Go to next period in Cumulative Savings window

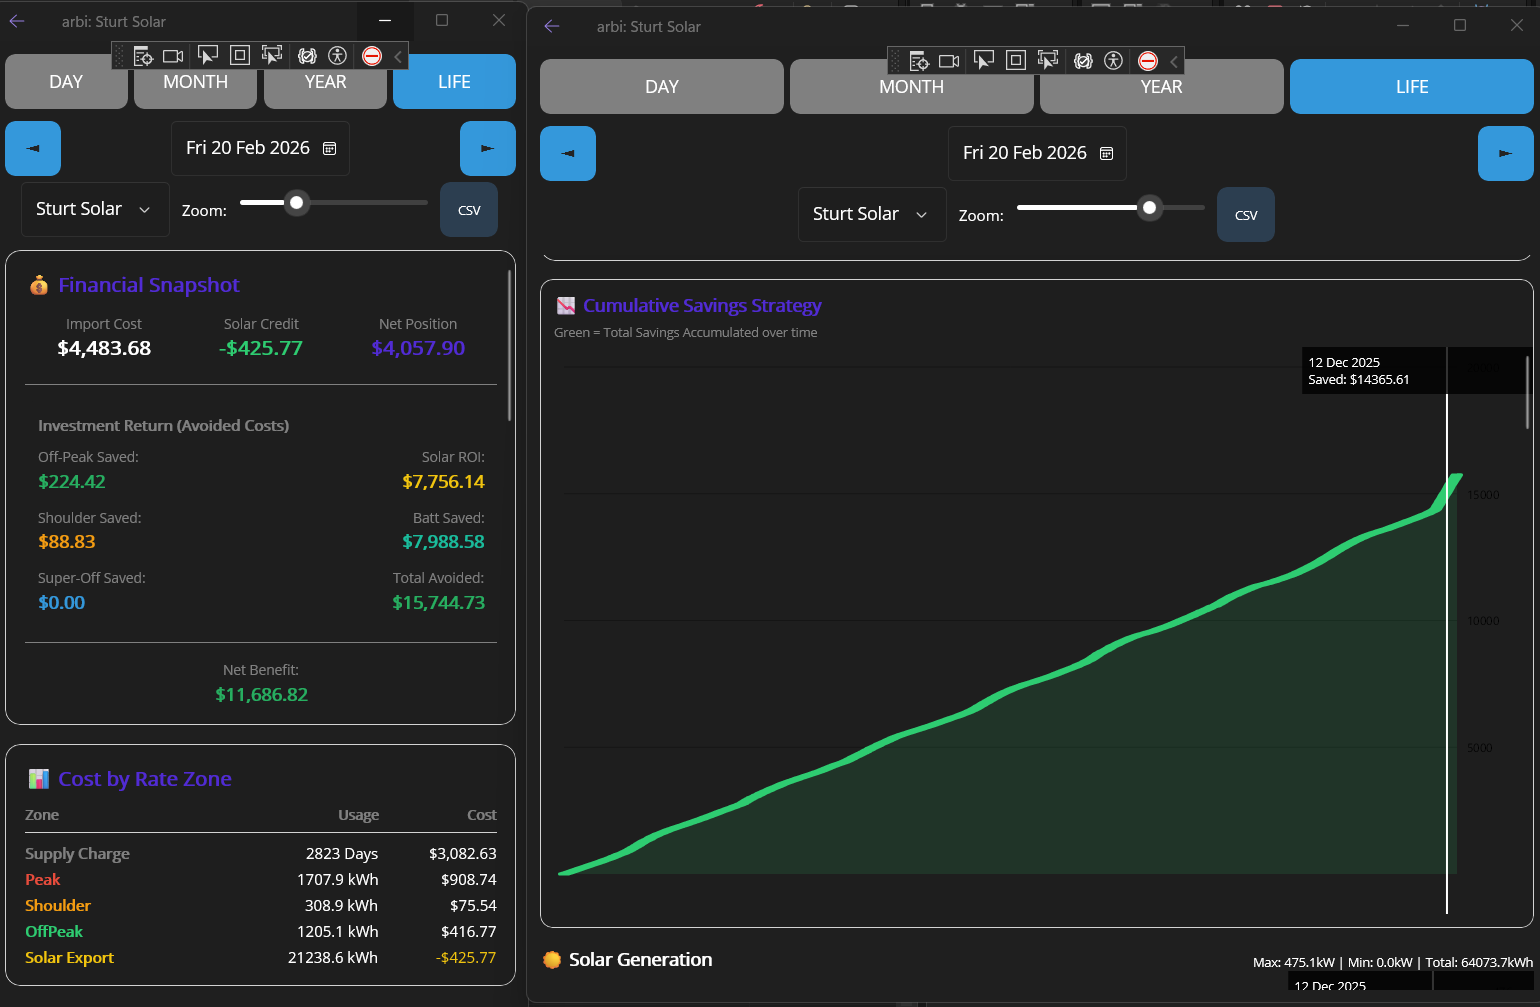coord(1505,153)
